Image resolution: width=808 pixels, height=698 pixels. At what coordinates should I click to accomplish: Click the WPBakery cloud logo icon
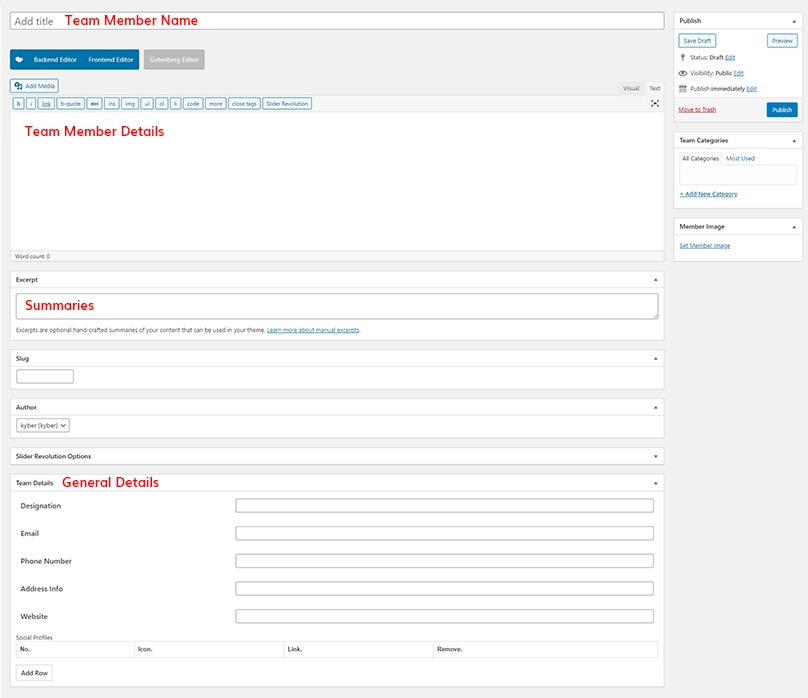coord(19,60)
